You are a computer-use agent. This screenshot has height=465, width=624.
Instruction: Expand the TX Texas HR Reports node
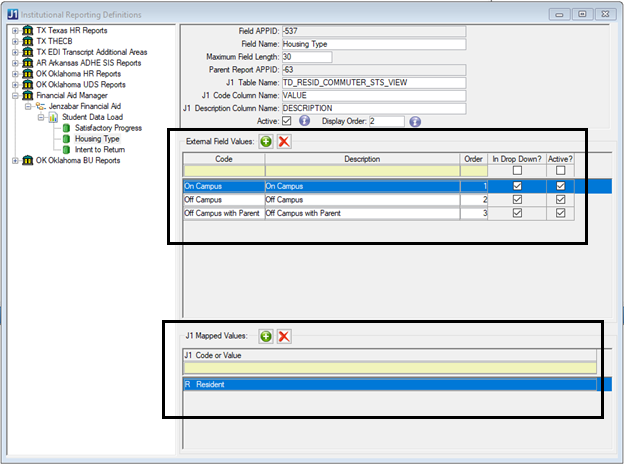(x=15, y=29)
